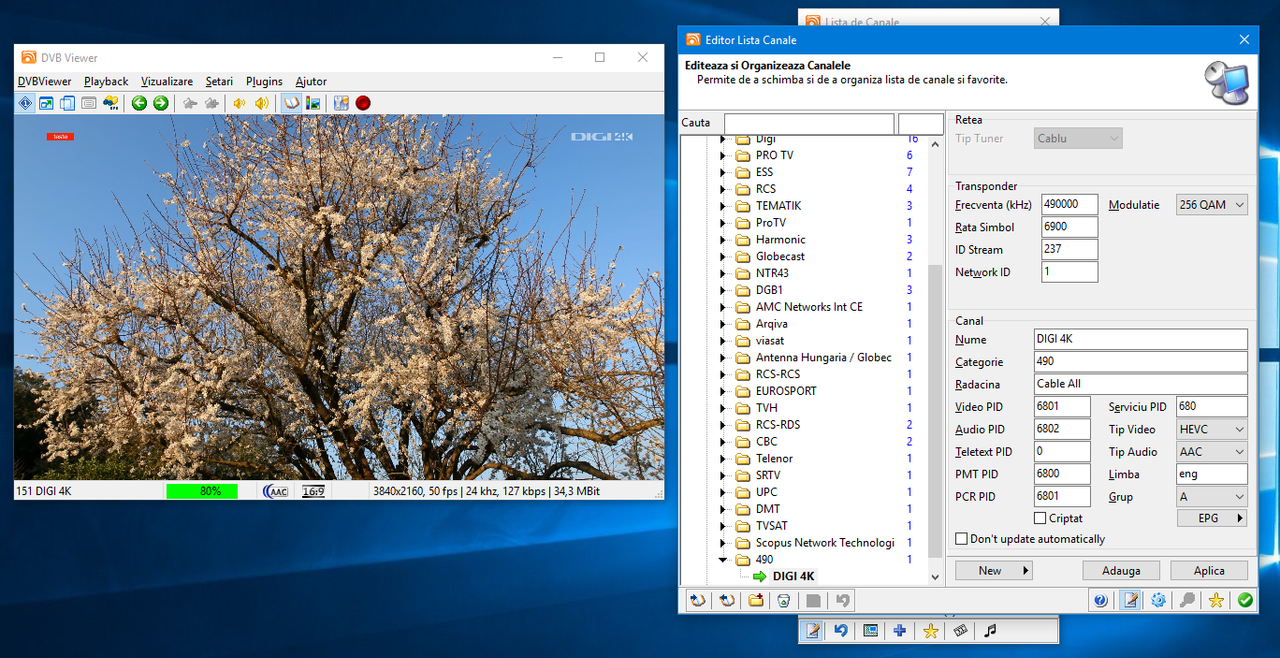Click the music note audio icon in Lista de Canale

coord(990,630)
